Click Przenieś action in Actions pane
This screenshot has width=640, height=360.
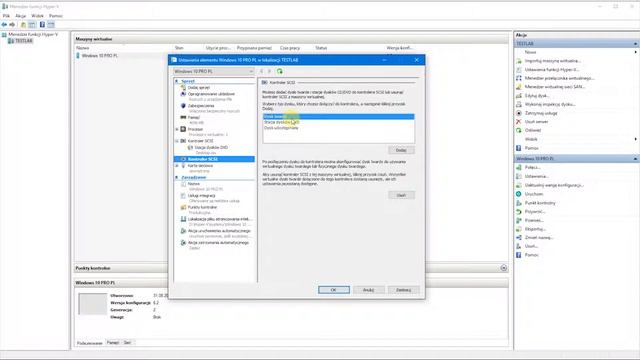534,220
